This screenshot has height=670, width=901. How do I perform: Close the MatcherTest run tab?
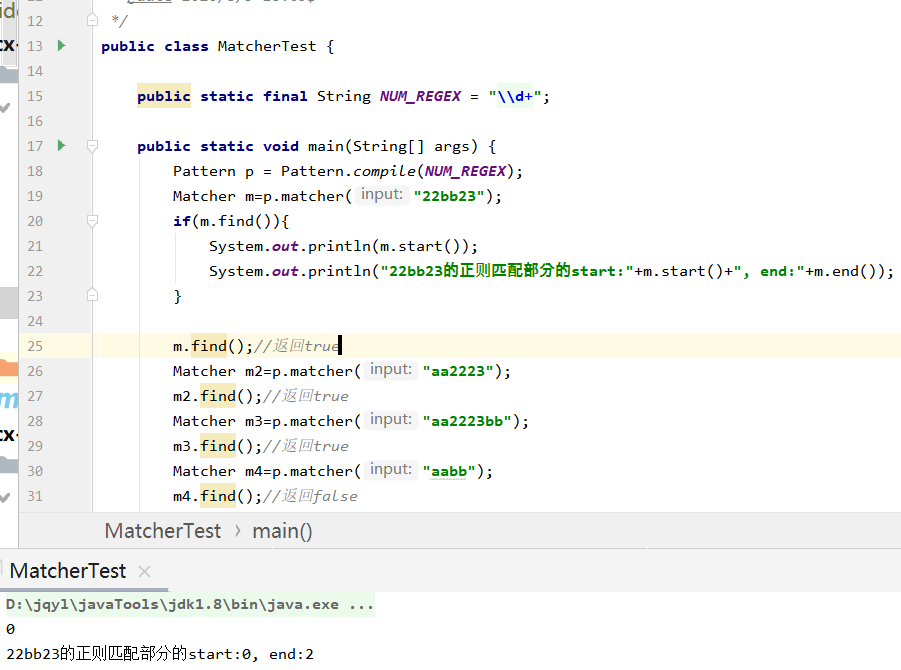coord(144,571)
